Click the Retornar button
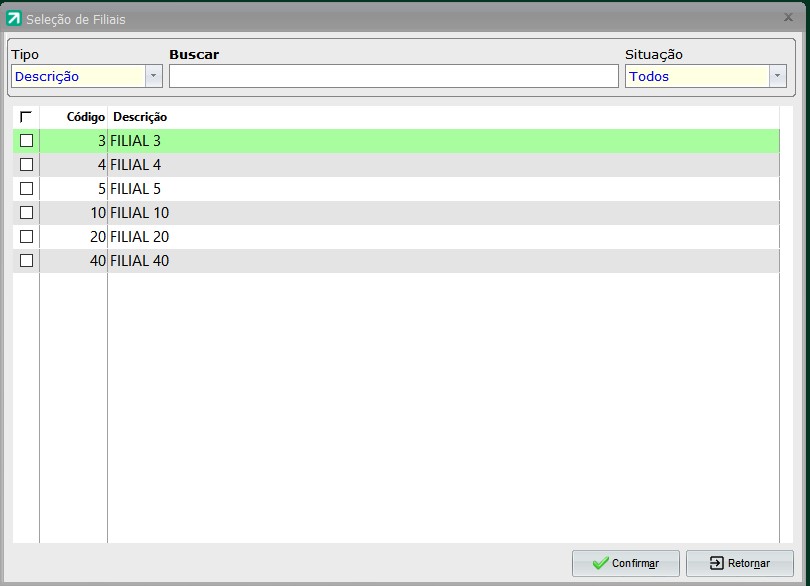This screenshot has width=810, height=586. click(x=739, y=563)
